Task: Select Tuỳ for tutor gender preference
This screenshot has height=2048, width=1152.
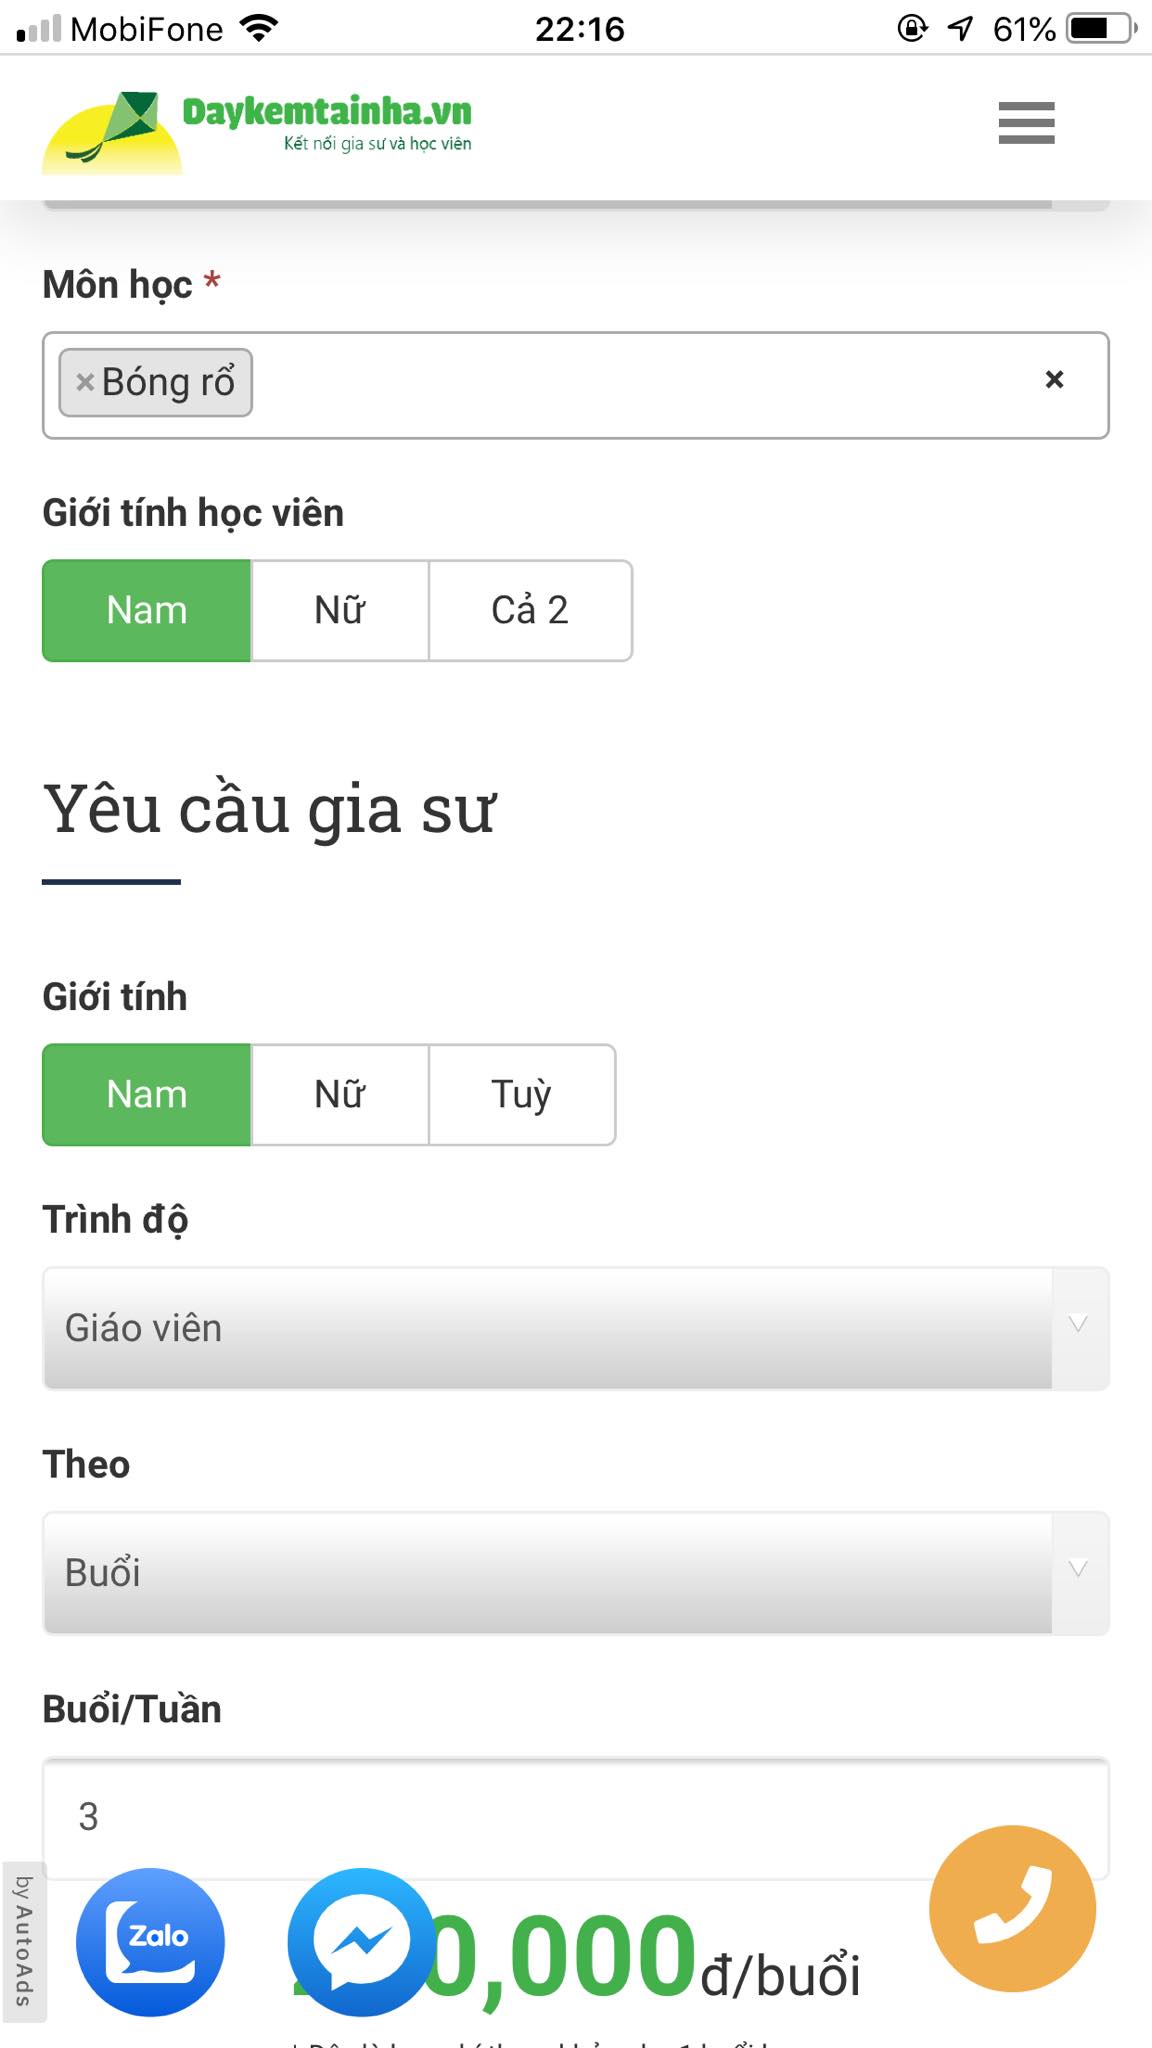Action: click(x=521, y=1094)
